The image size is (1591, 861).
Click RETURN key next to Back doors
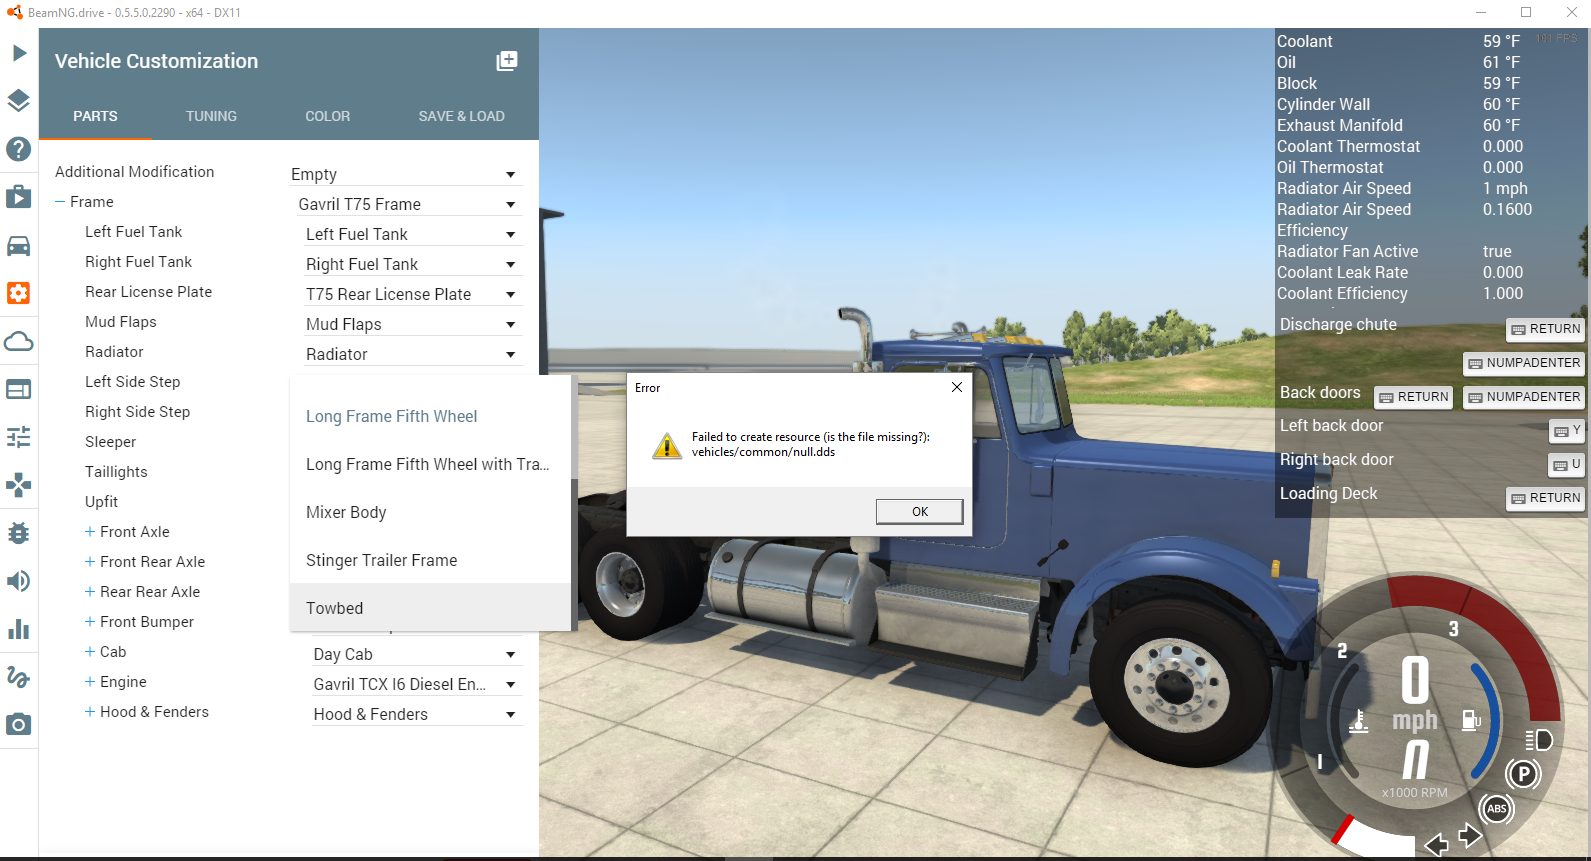coord(1414,397)
